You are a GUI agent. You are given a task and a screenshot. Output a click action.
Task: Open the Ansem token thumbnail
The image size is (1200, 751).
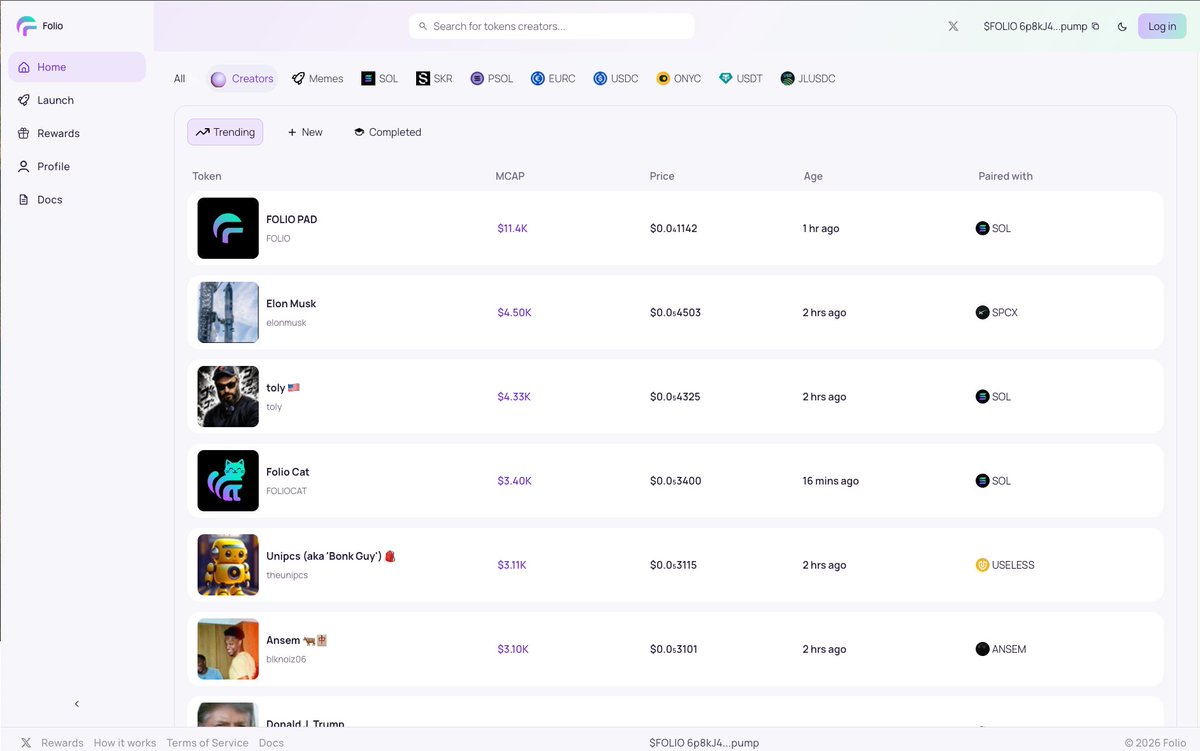228,648
